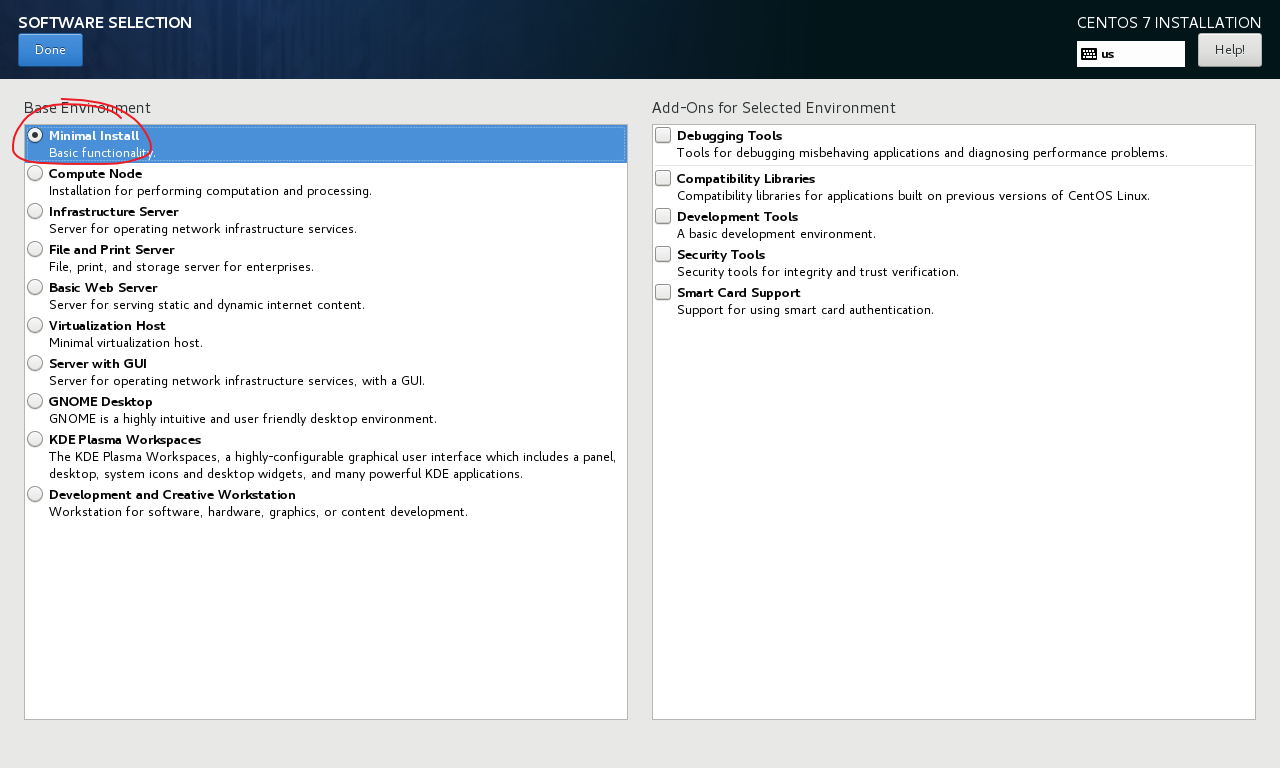Click 'Compatibility libraries for applications built' description
1280x768 pixels.
coord(913,196)
